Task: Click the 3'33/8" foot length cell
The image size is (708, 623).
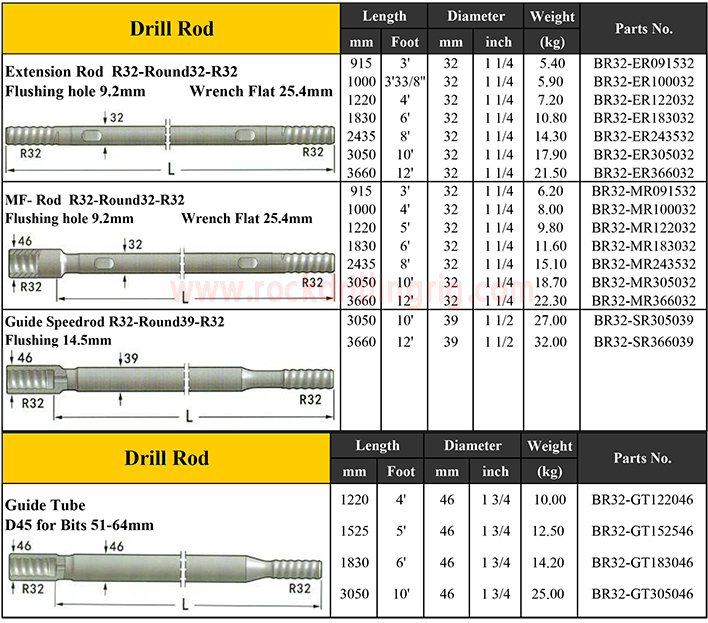Action: (405, 81)
